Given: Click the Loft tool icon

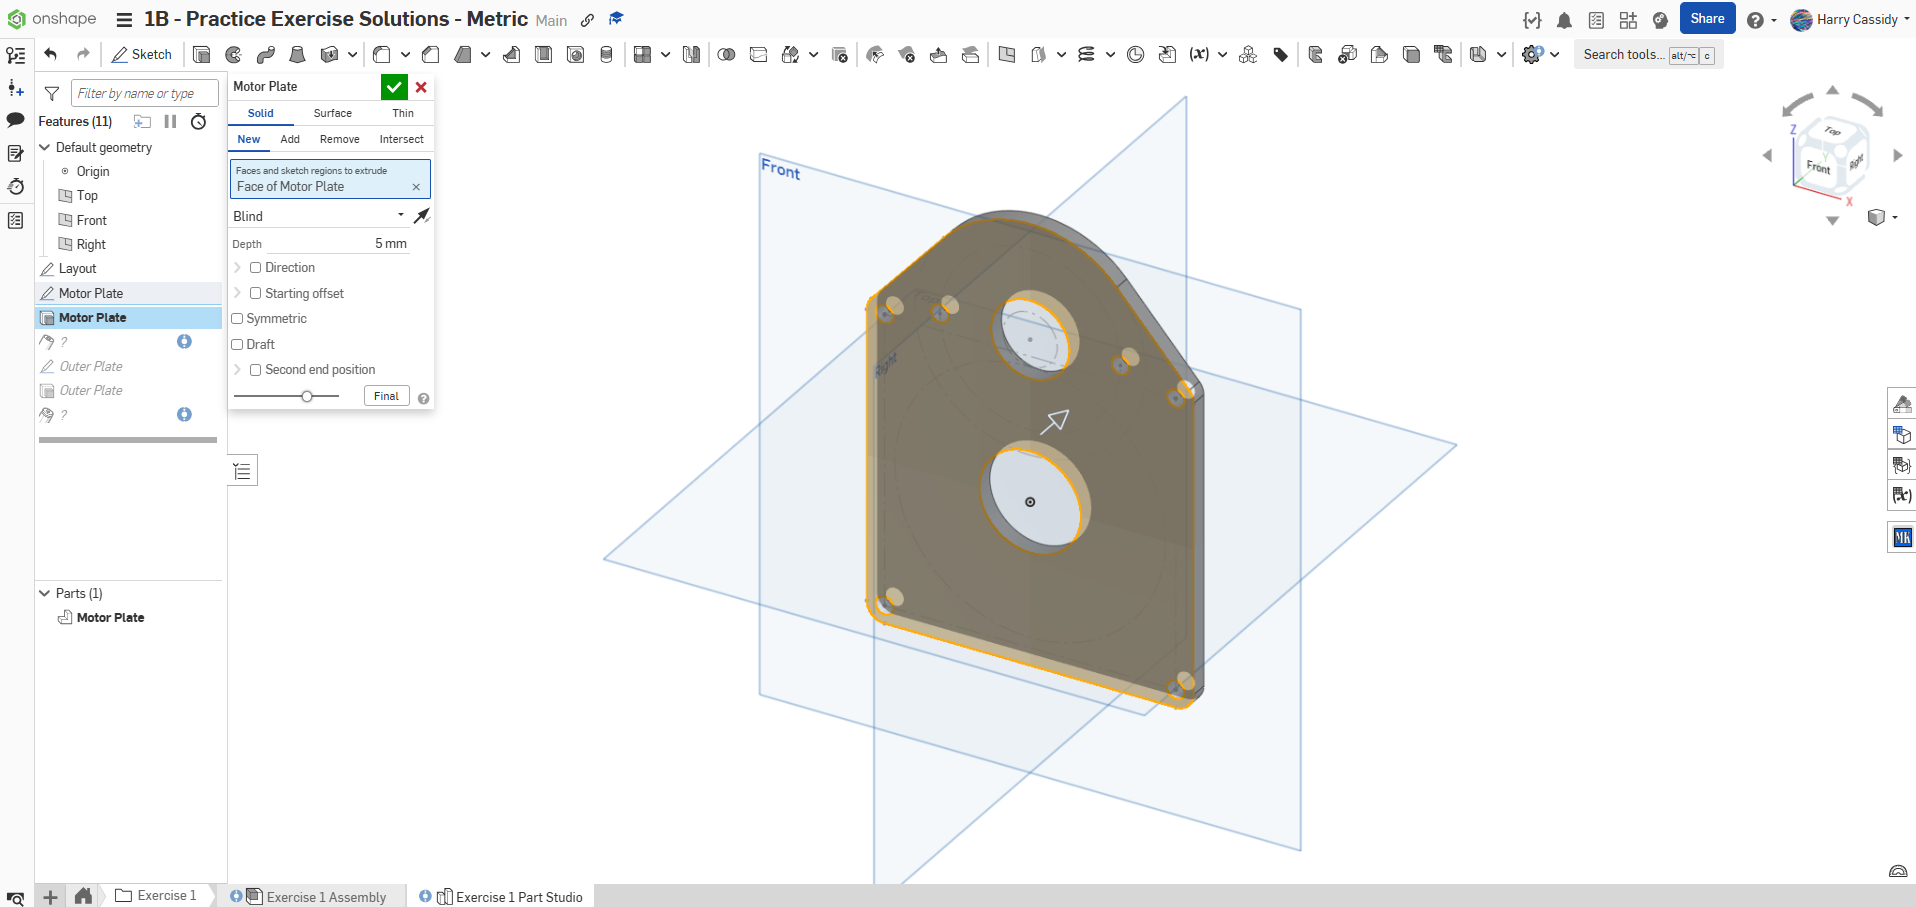Looking at the screenshot, I should point(297,55).
